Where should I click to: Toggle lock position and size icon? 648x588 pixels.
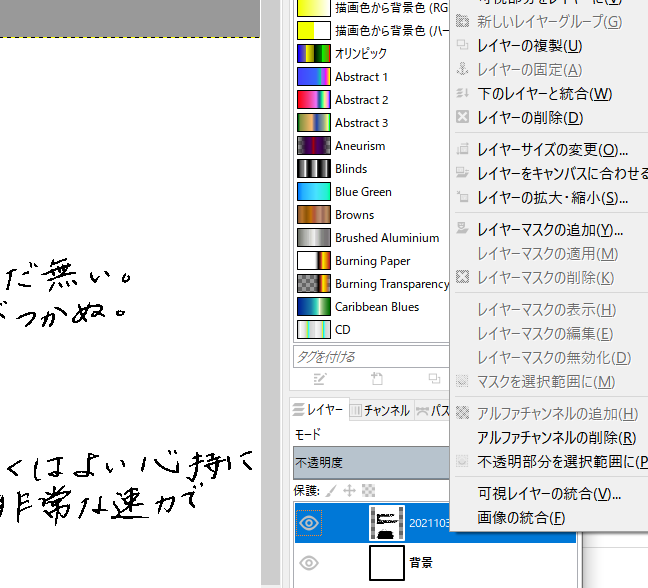[350, 490]
